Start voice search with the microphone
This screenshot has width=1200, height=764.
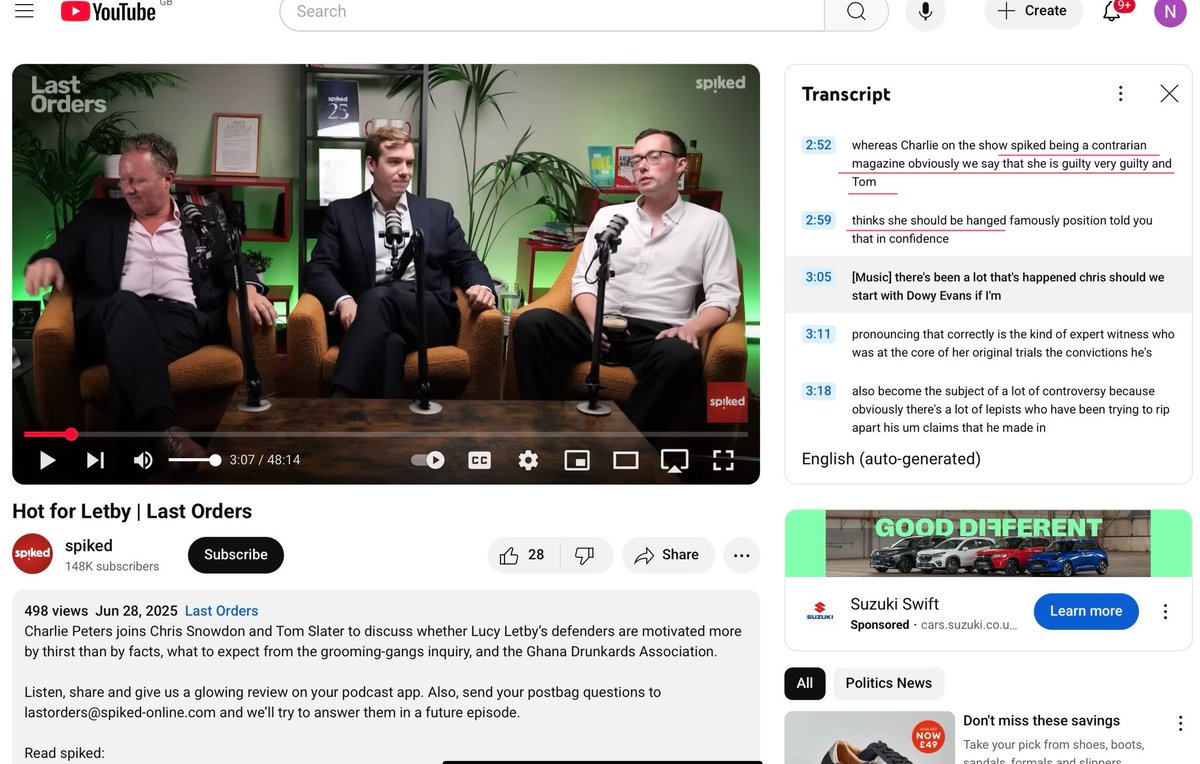[x=926, y=12]
